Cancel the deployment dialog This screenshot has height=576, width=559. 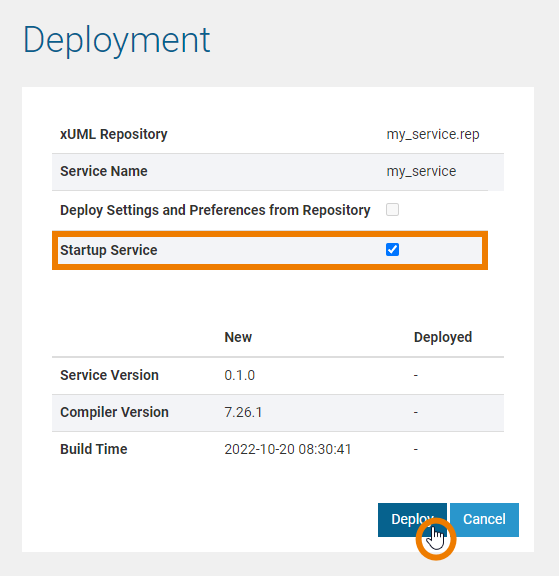[484, 520]
